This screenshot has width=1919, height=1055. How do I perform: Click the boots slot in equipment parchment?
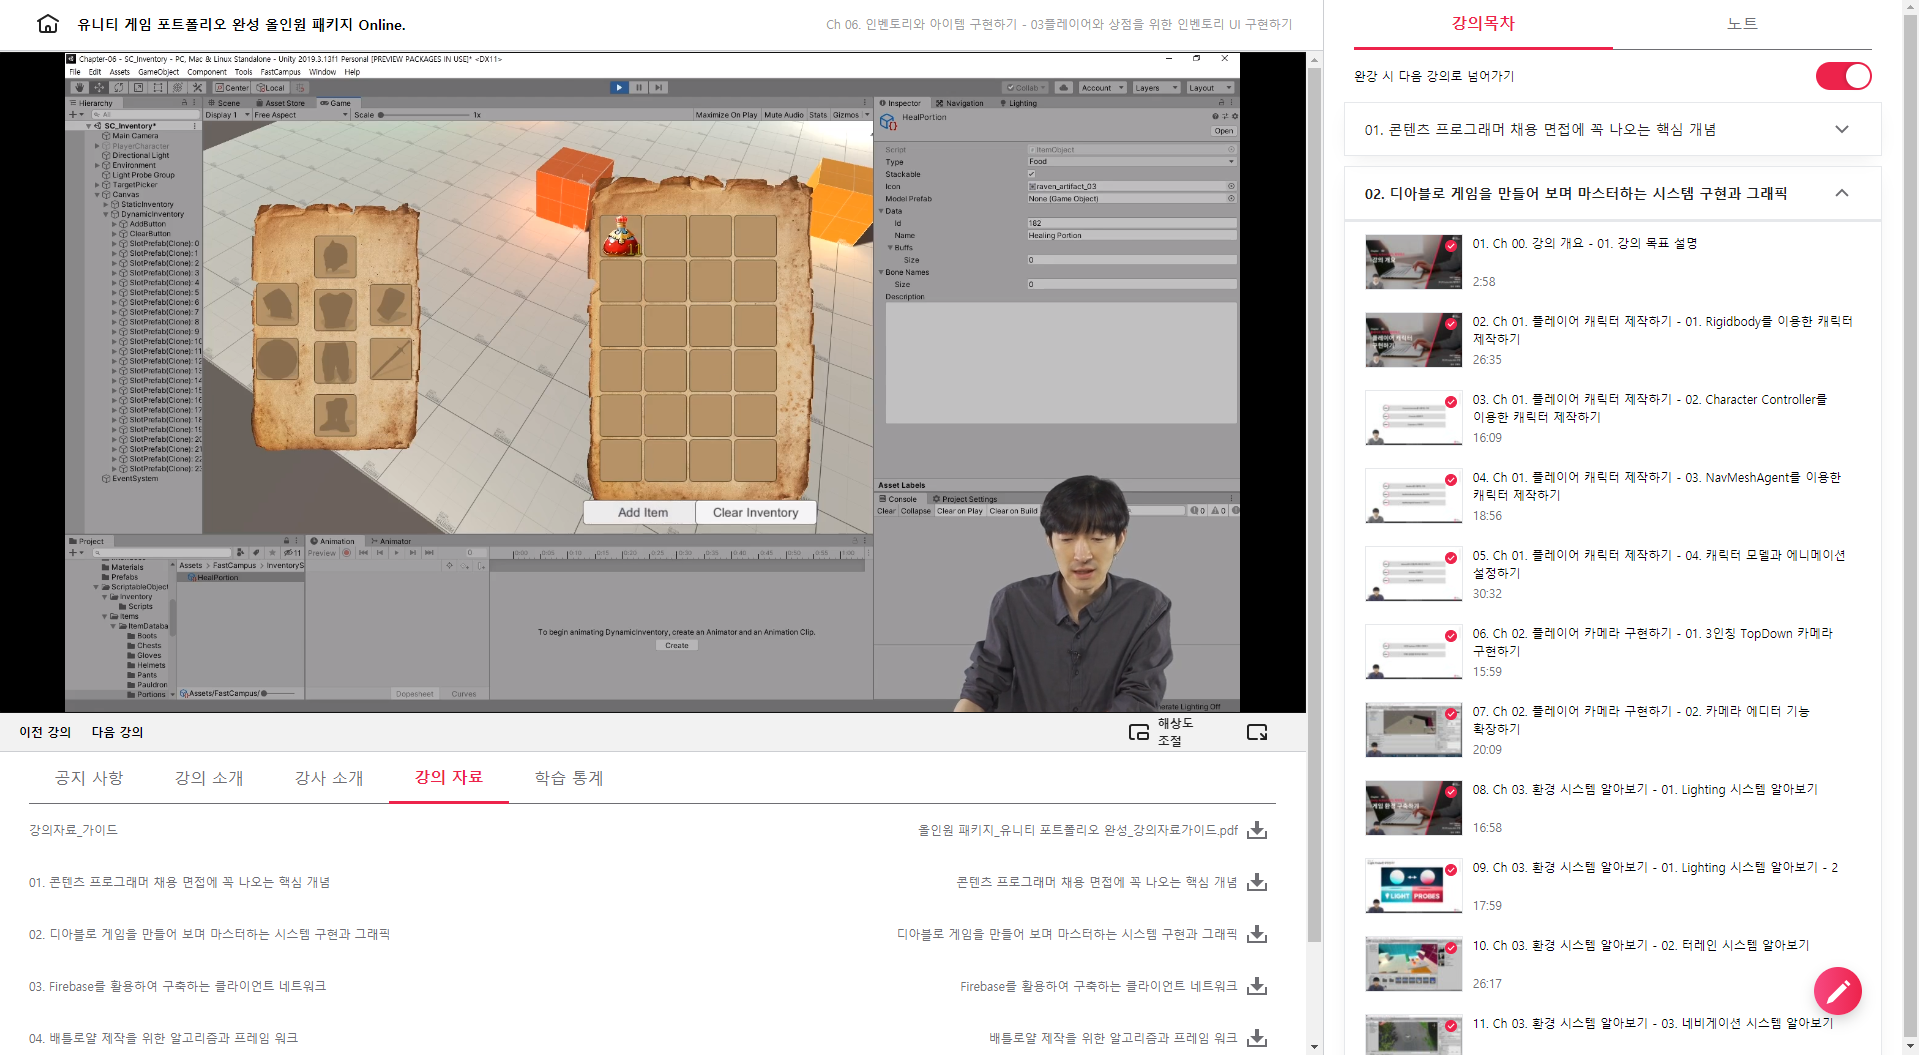coord(336,414)
